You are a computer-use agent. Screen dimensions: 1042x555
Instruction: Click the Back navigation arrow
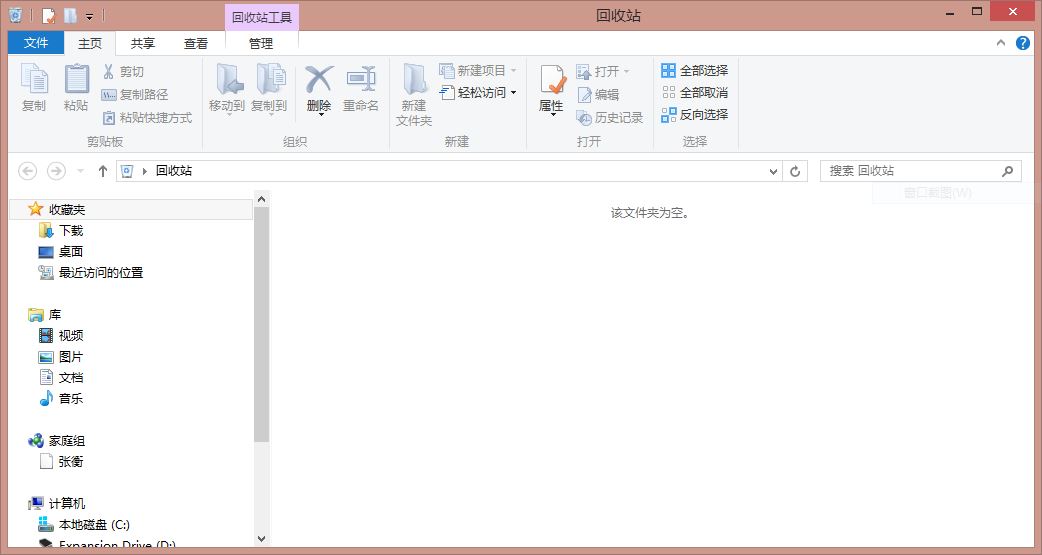(x=27, y=171)
